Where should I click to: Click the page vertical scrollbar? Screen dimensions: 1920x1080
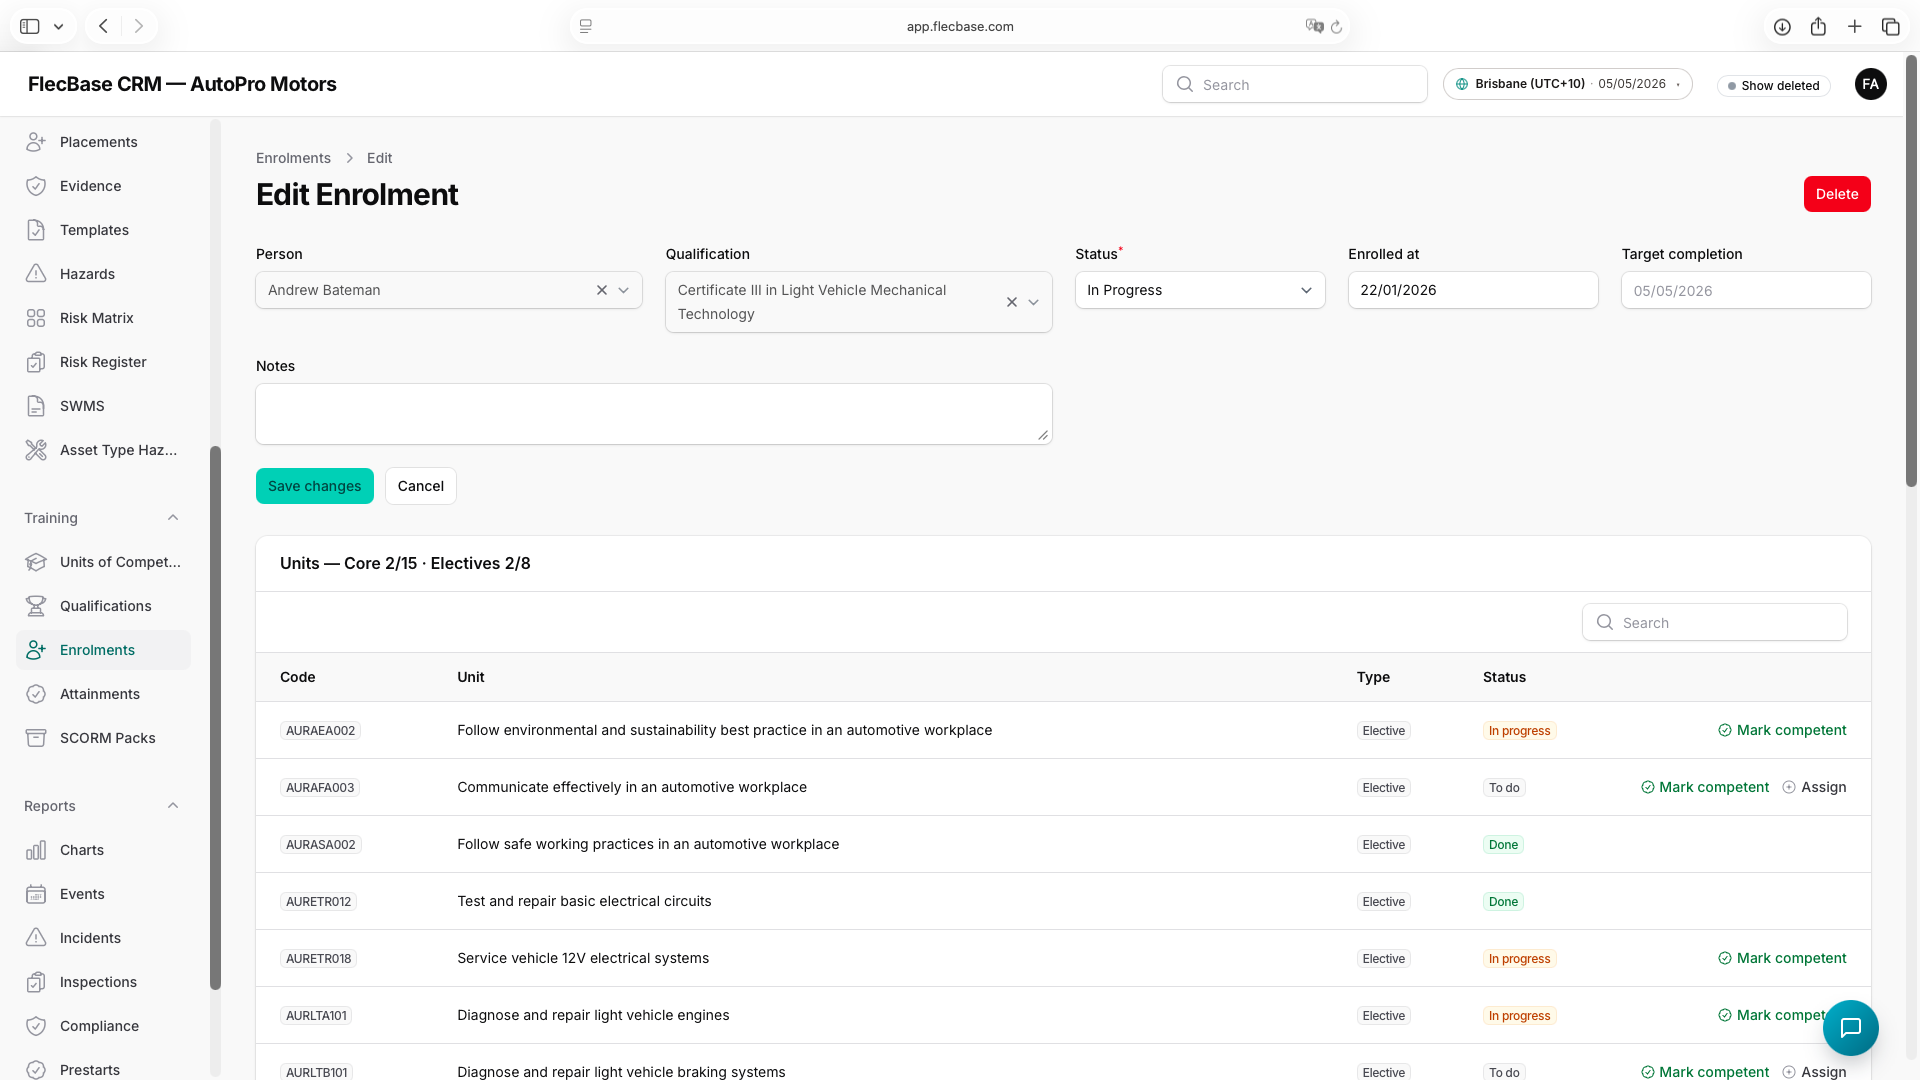click(x=1911, y=270)
